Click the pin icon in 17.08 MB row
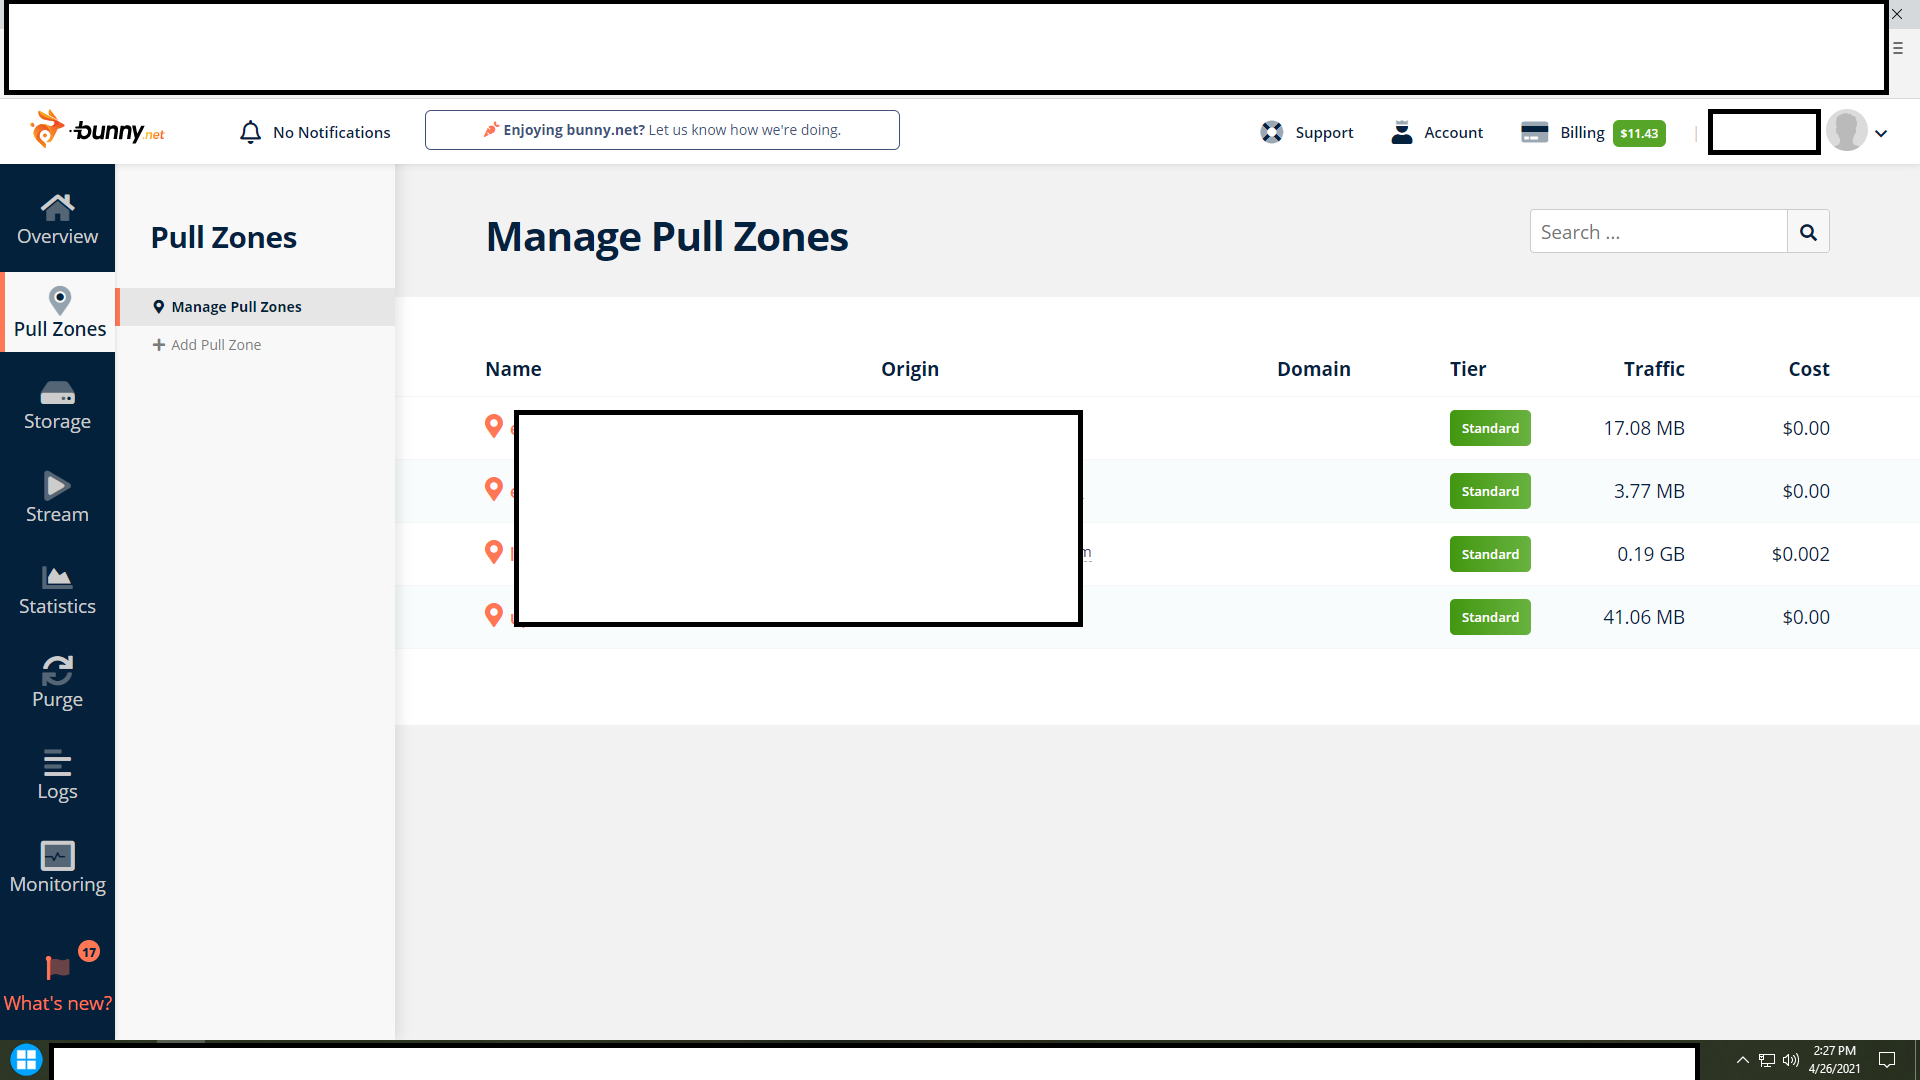1920x1080 pixels. [x=493, y=426]
